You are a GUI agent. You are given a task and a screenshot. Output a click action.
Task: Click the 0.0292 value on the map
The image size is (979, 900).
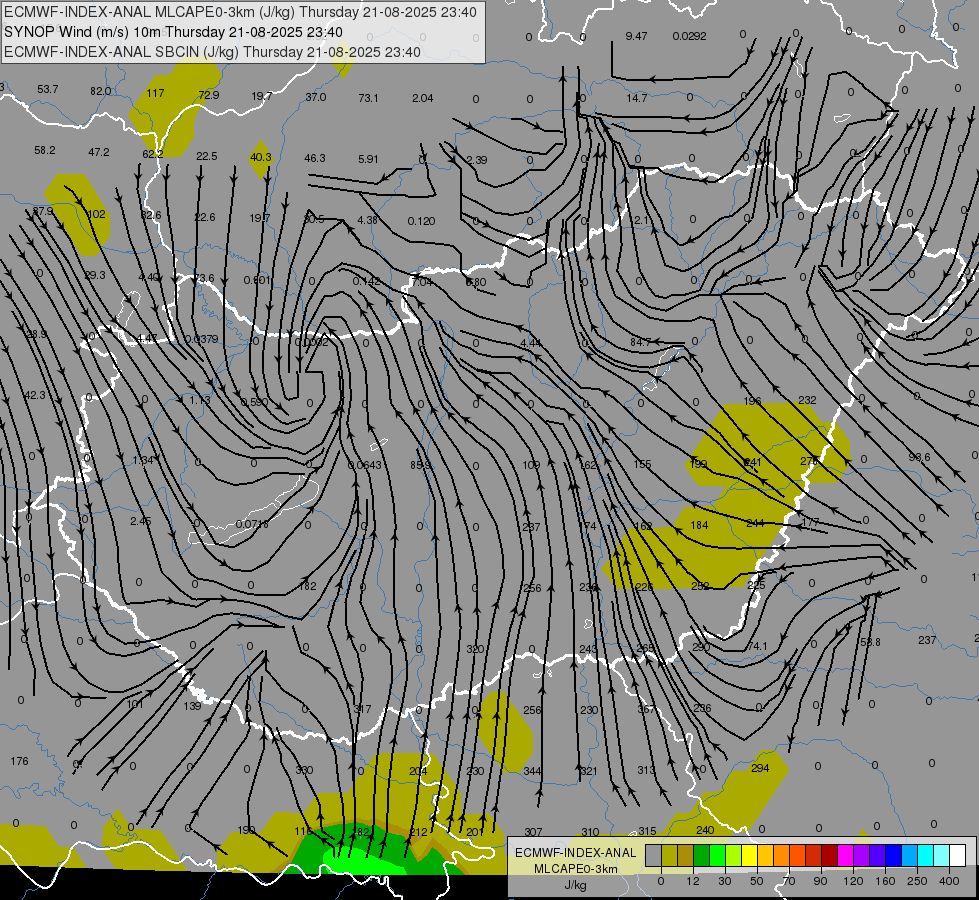tap(689, 36)
